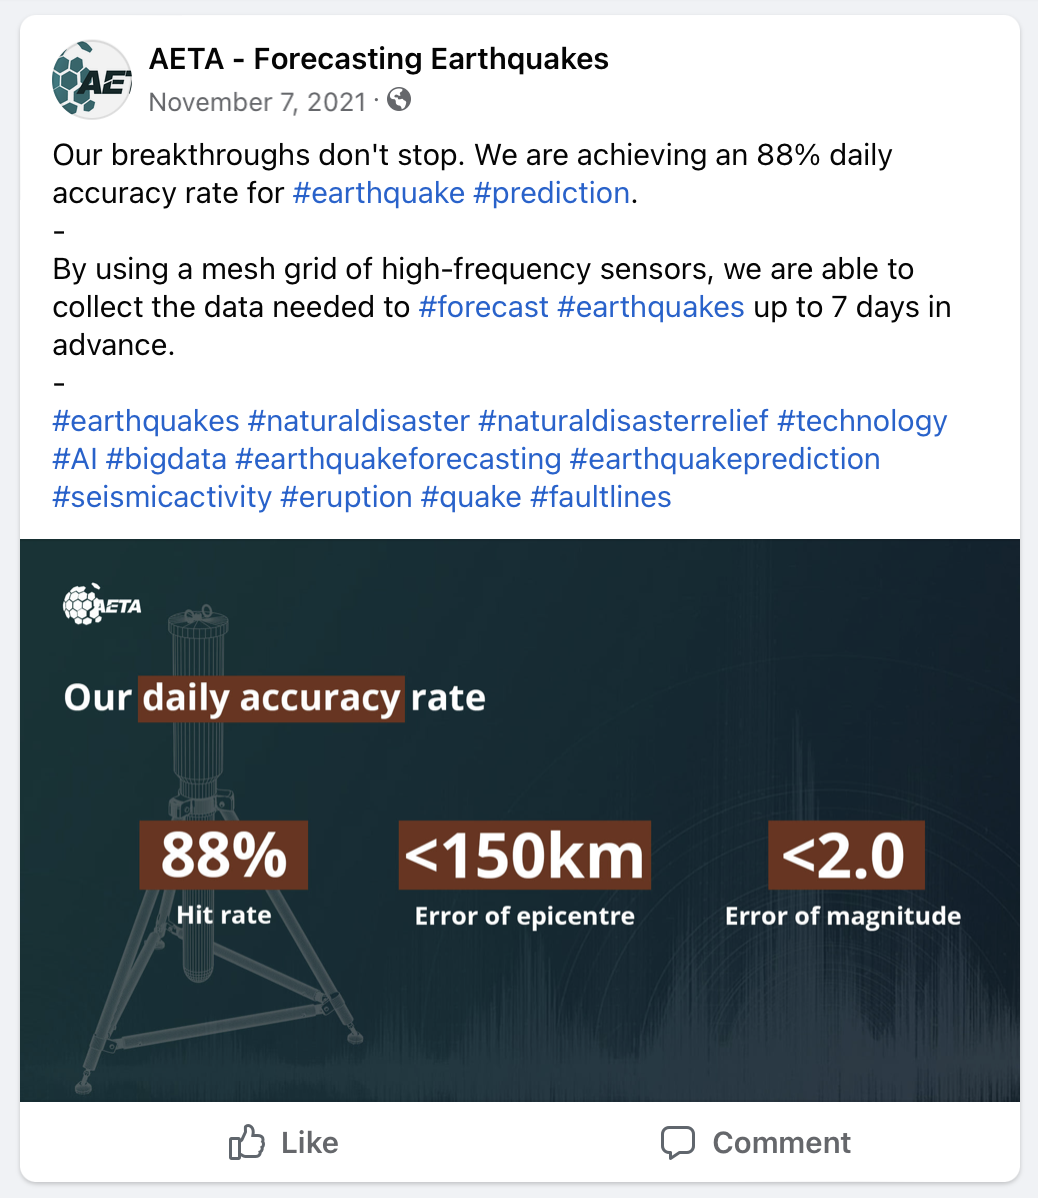The height and width of the screenshot is (1198, 1038).
Task: Follow the #prediction hashtag link
Action: pyautogui.click(x=551, y=193)
